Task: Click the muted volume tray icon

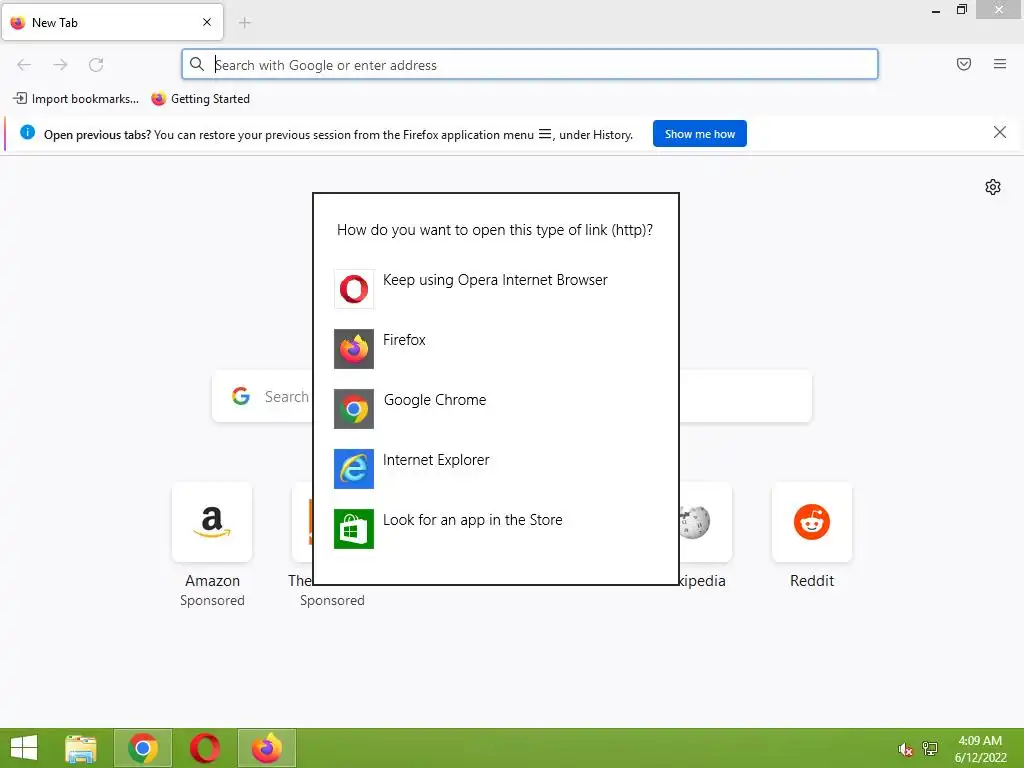Action: click(x=905, y=749)
